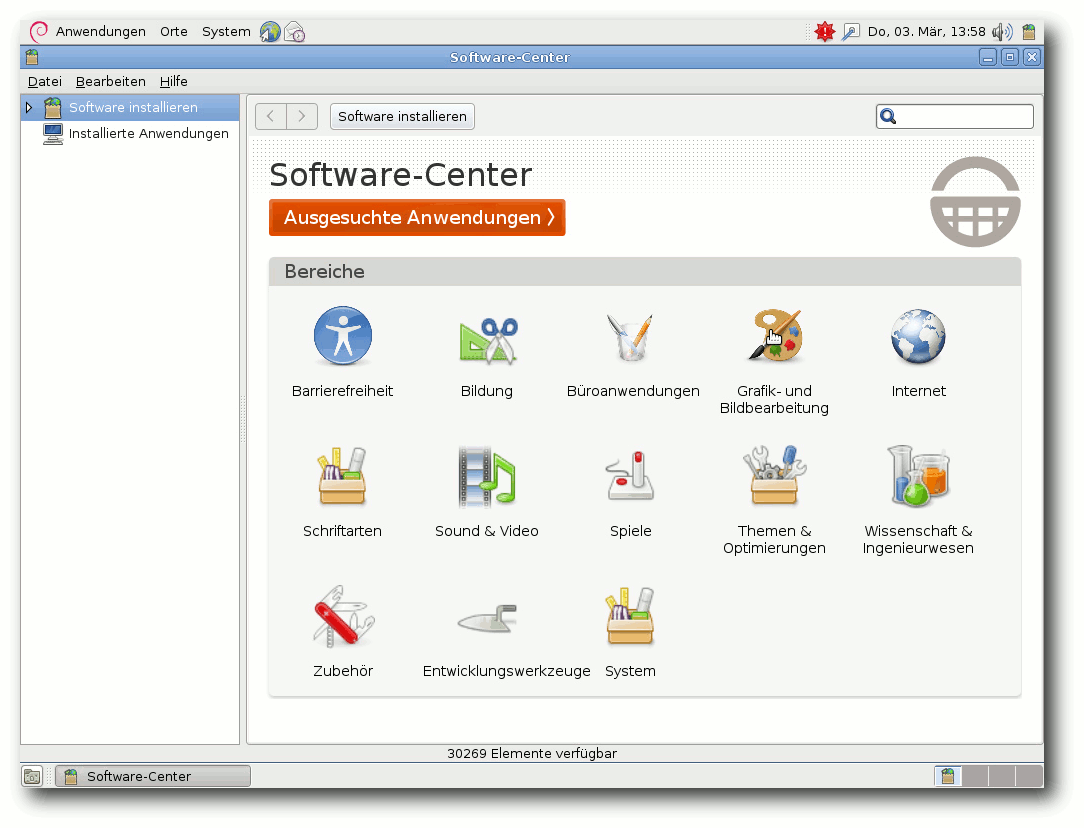The height and width of the screenshot is (828, 1084).
Task: Select Installierte Anwendungen in the sidebar
Action: pos(149,133)
